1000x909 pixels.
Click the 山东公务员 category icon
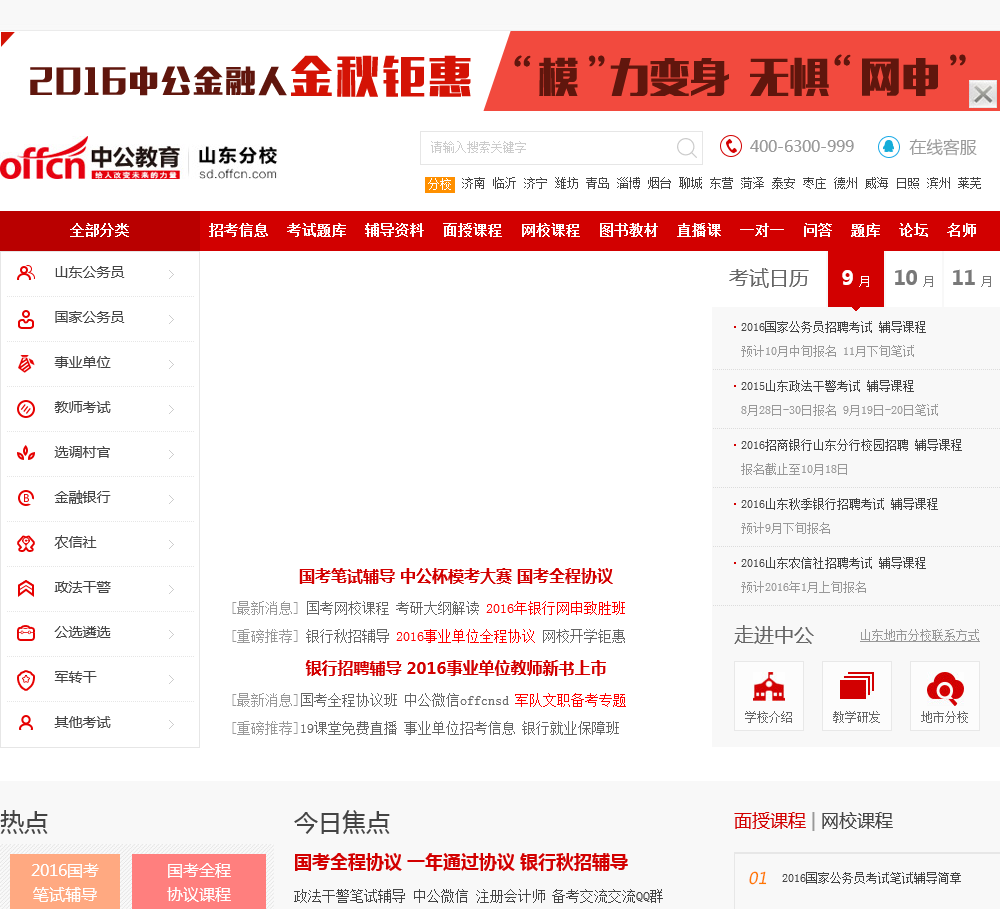(26, 273)
